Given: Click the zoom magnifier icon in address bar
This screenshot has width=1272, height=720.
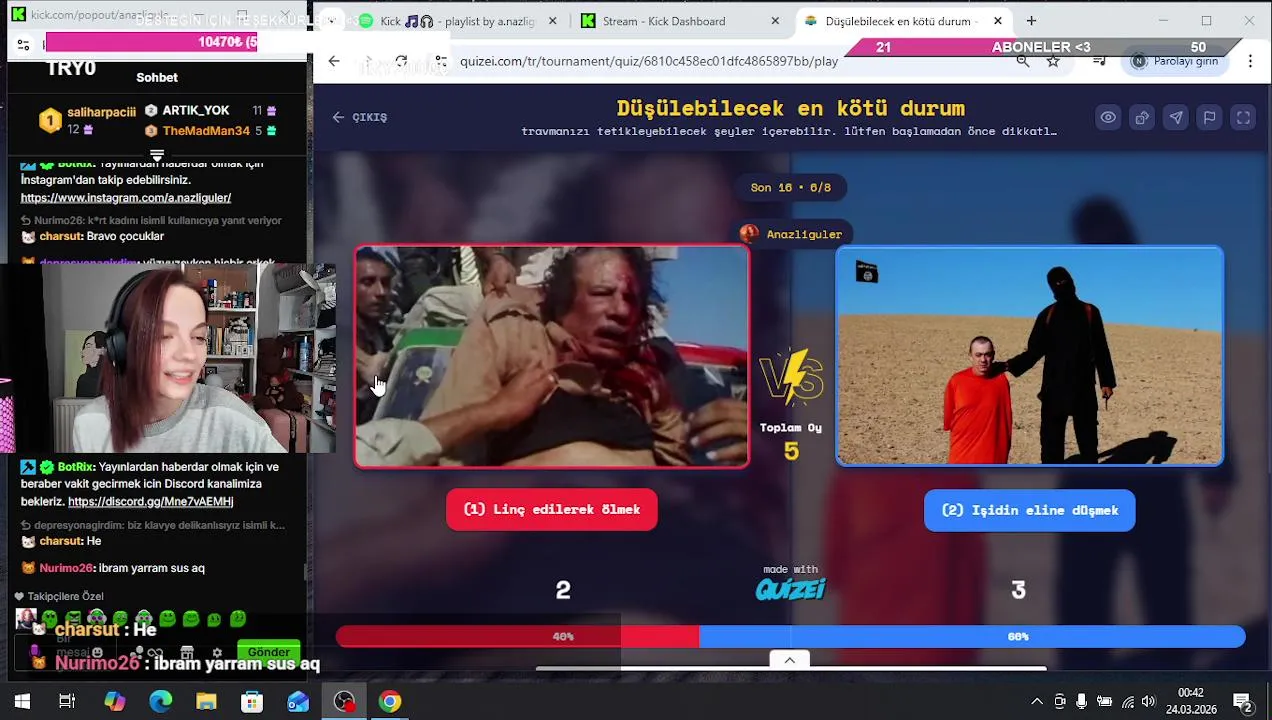Looking at the screenshot, I should click(1022, 61).
